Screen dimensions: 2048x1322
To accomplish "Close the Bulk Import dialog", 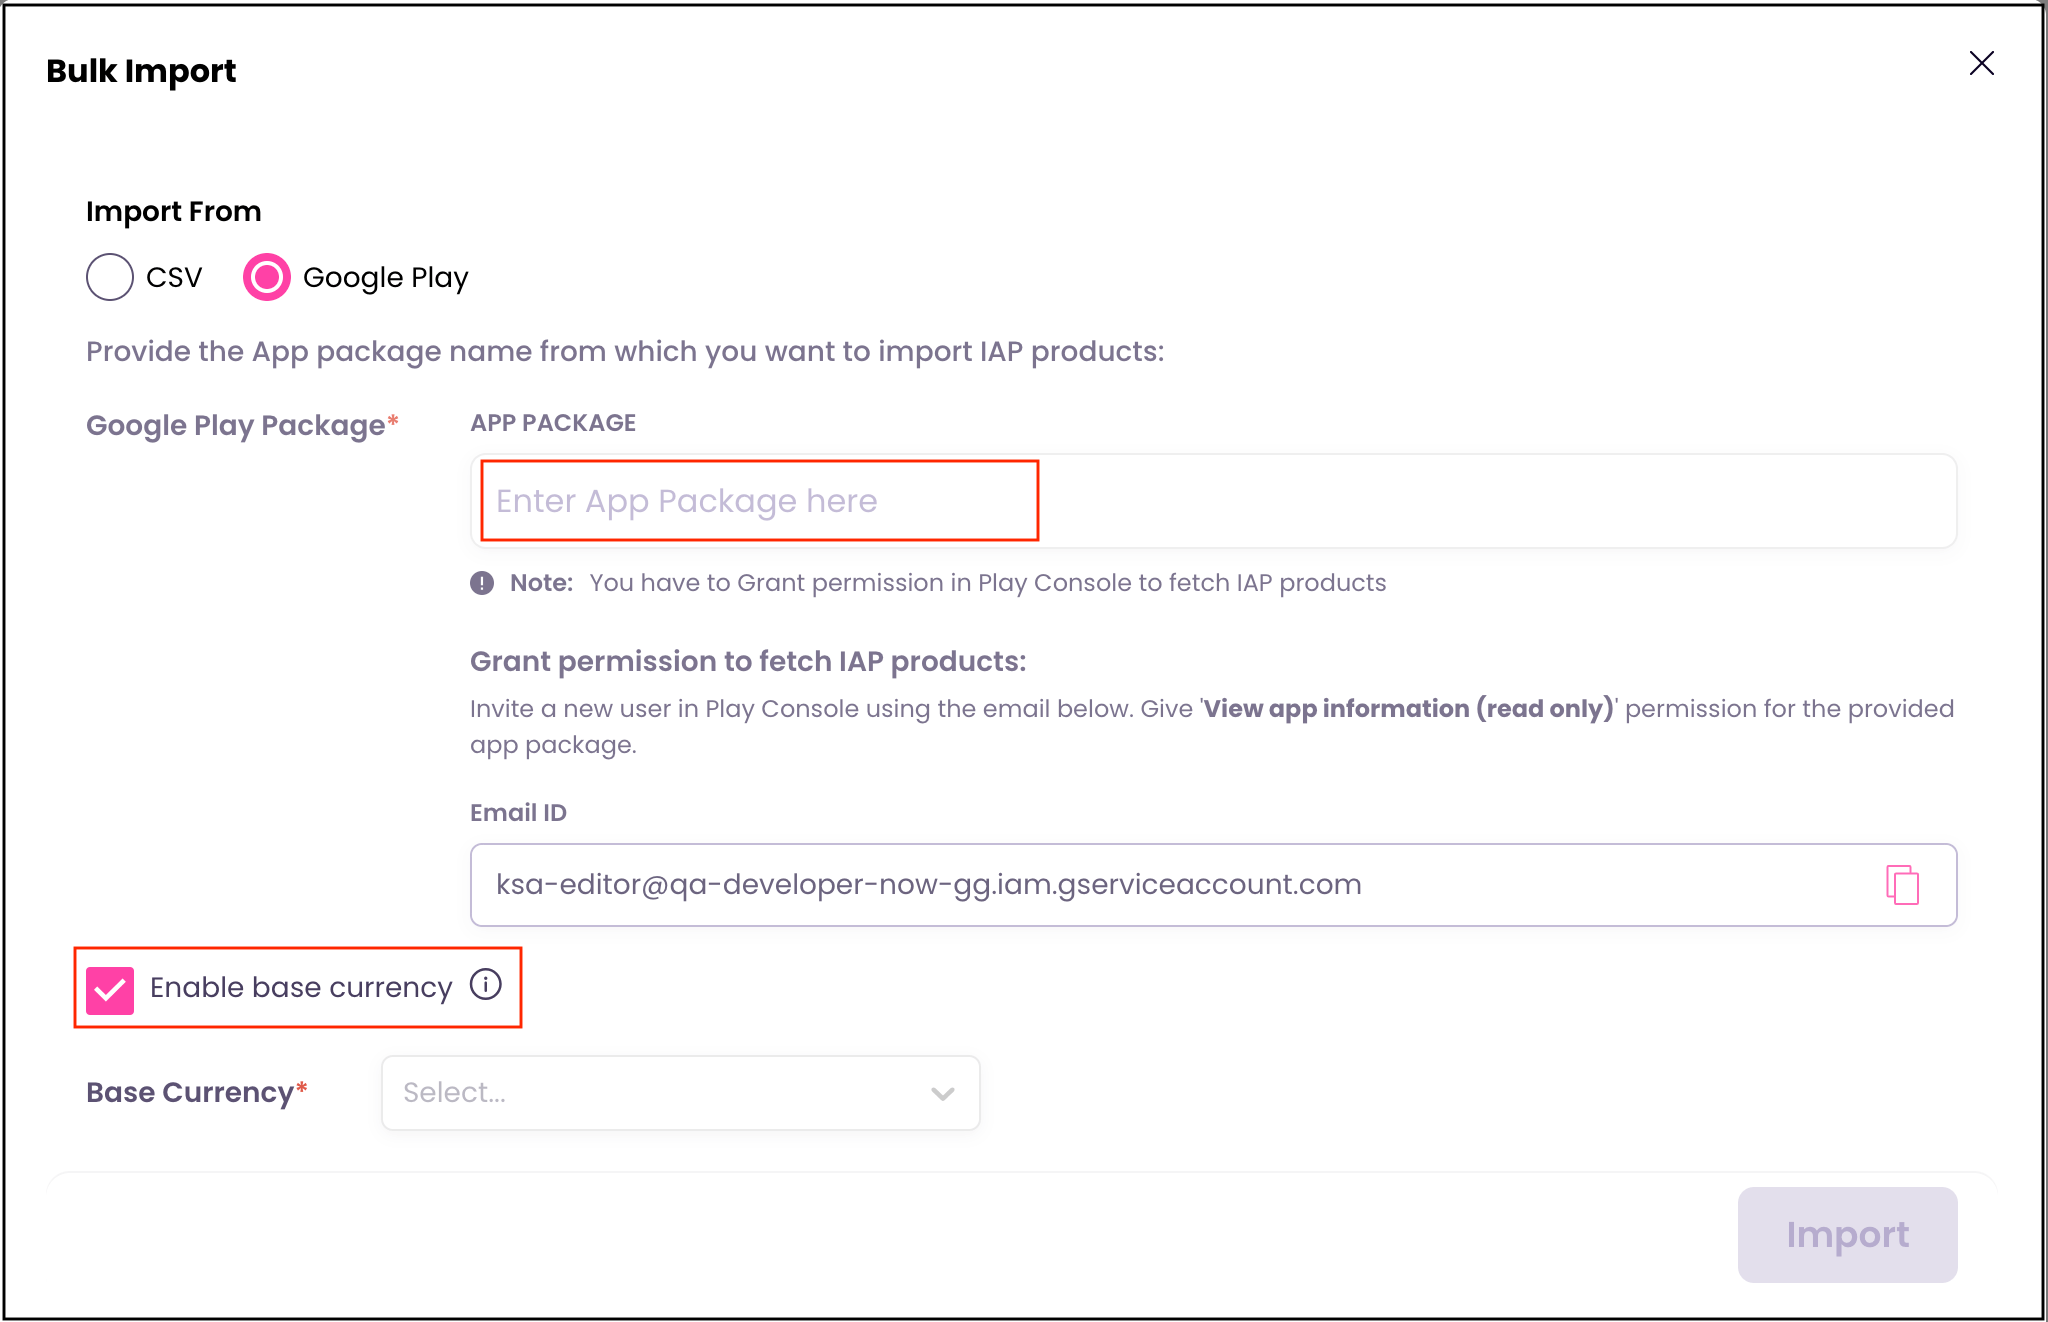I will 1981,64.
